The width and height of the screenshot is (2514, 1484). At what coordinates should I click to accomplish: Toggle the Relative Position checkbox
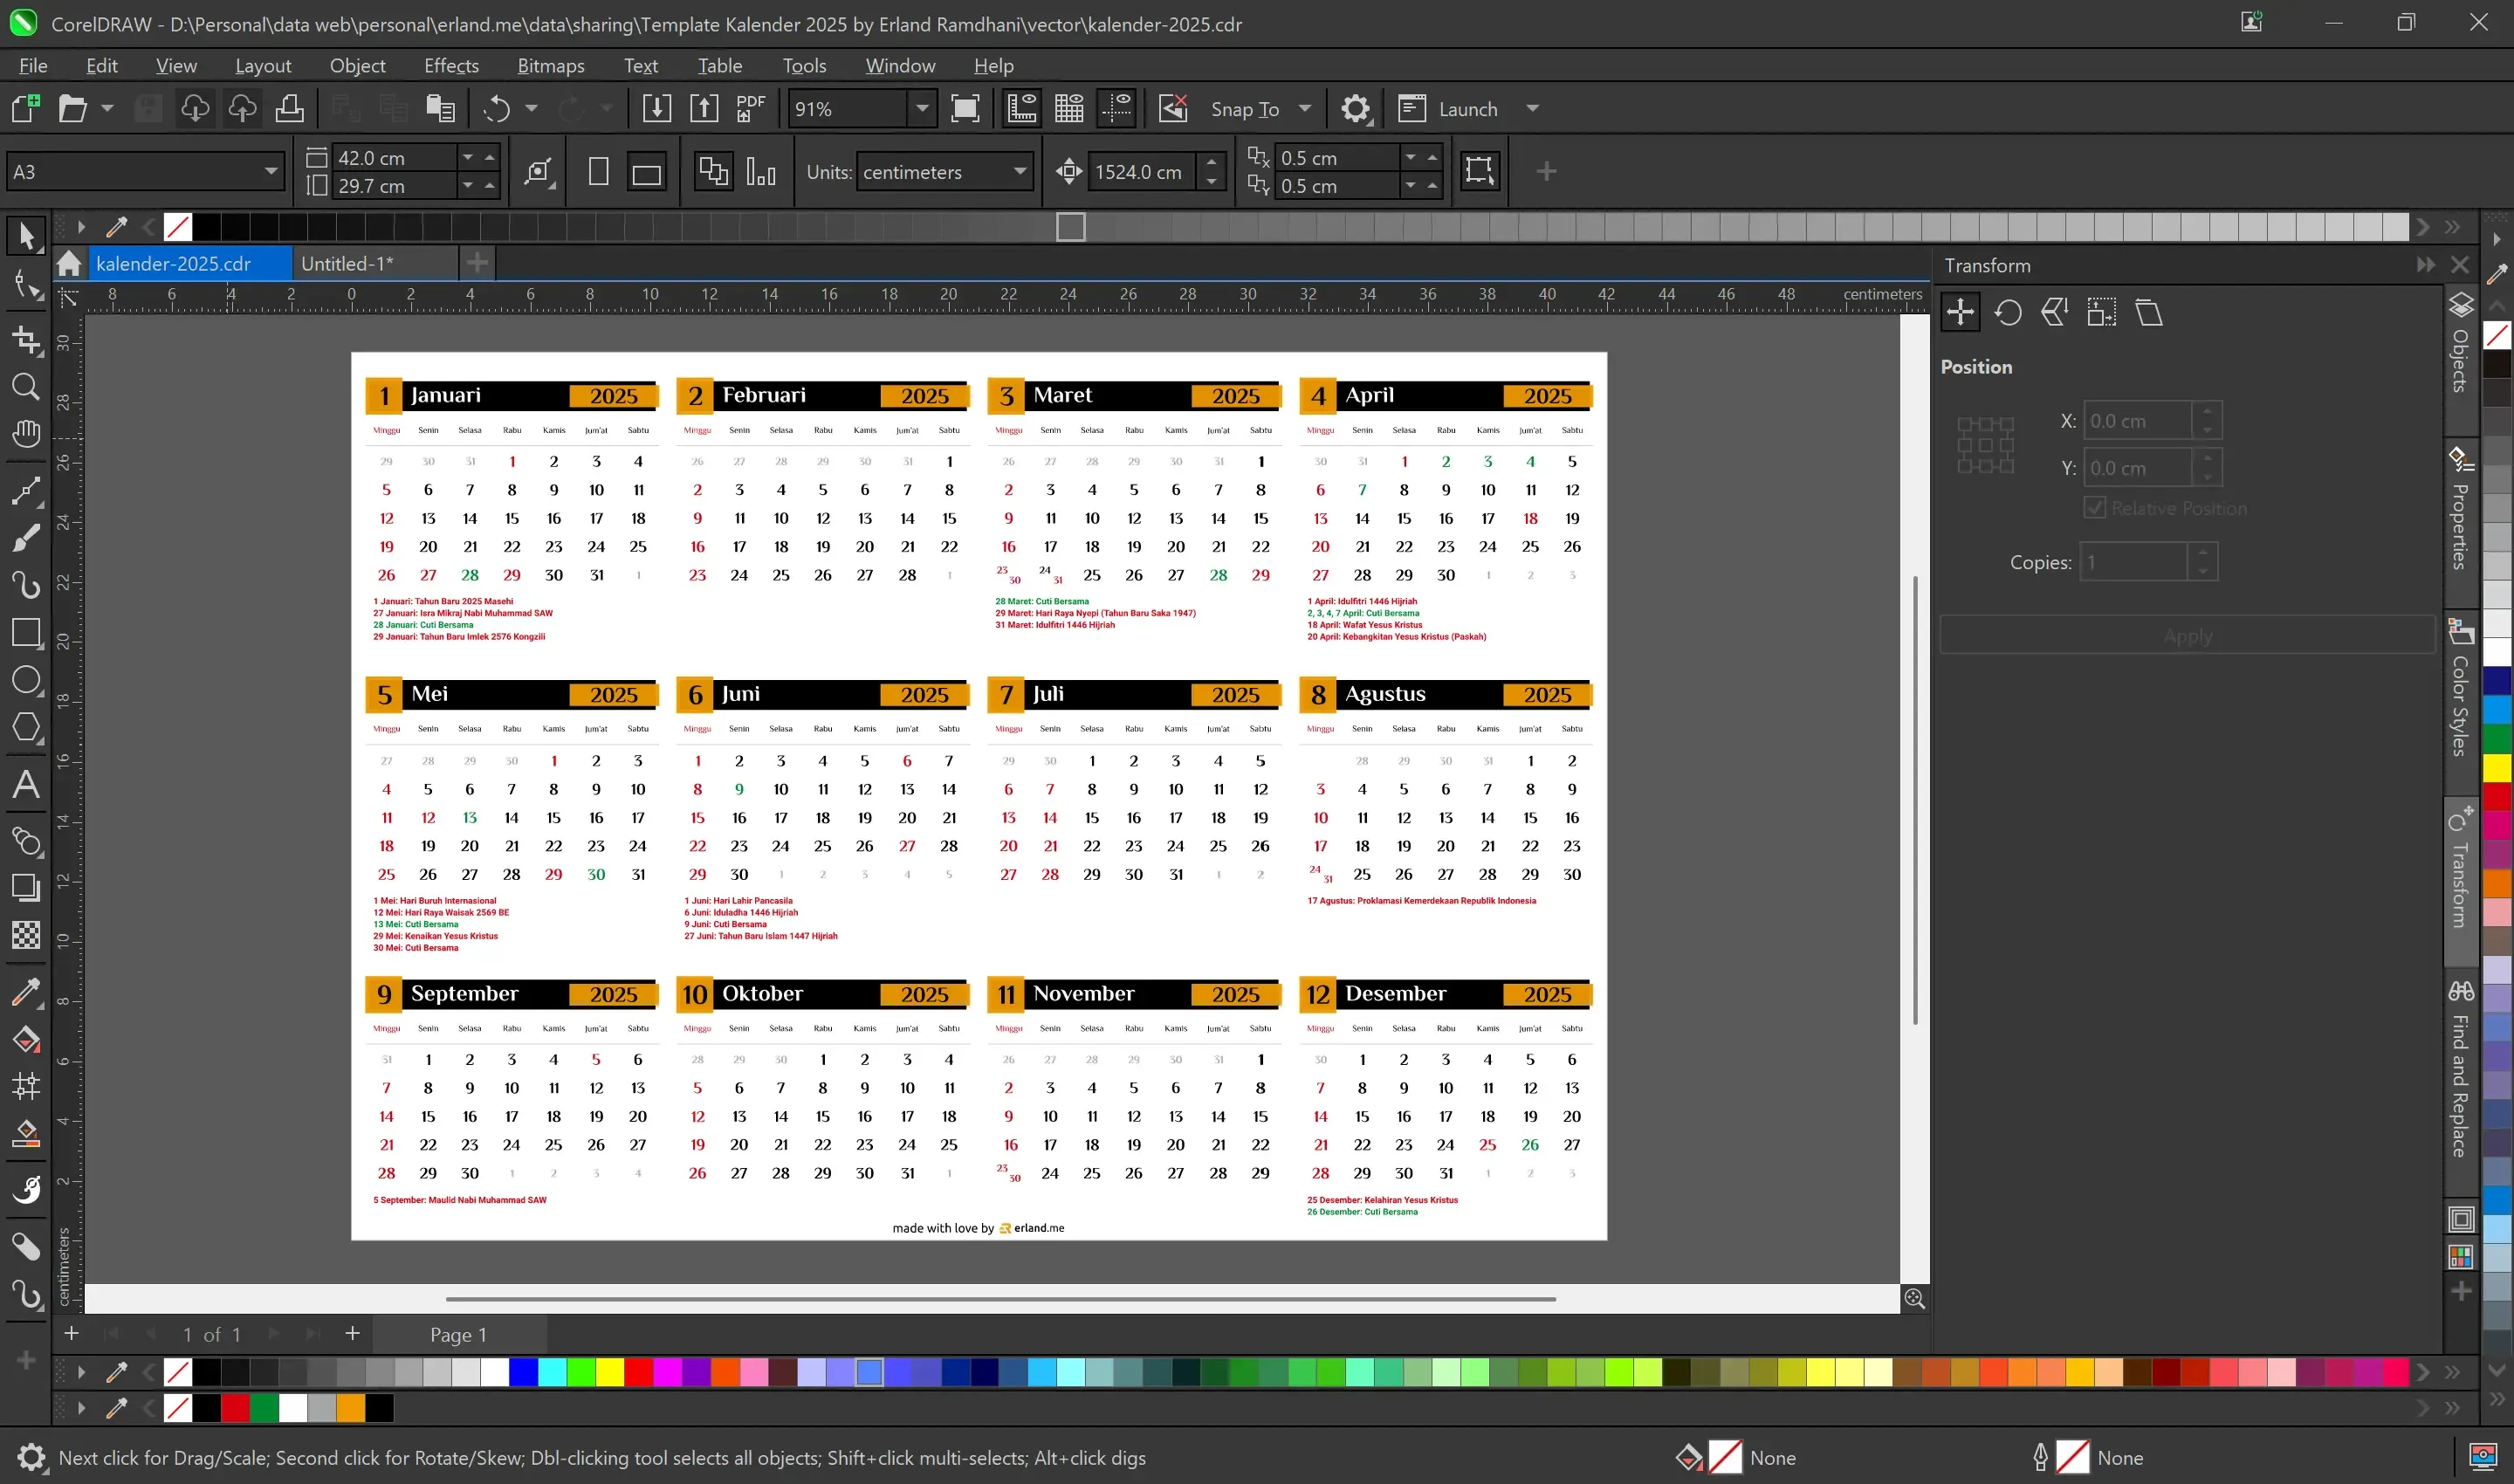pyautogui.click(x=2094, y=508)
